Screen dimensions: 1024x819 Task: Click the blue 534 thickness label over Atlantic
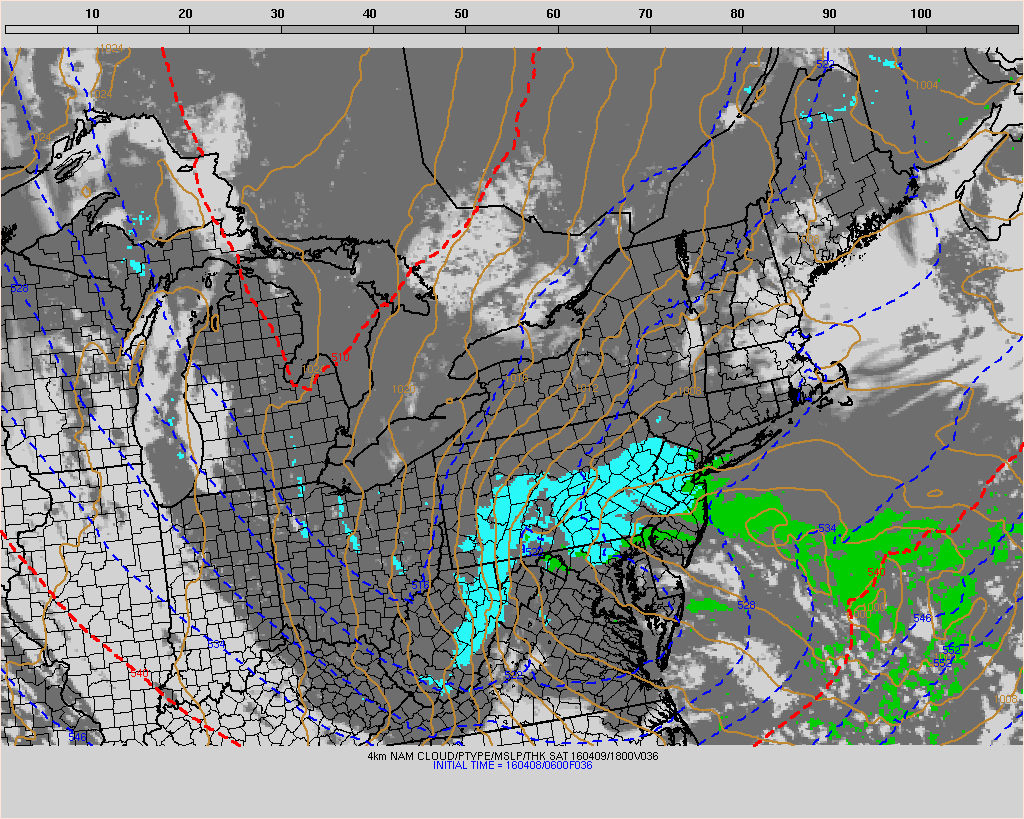click(827, 527)
